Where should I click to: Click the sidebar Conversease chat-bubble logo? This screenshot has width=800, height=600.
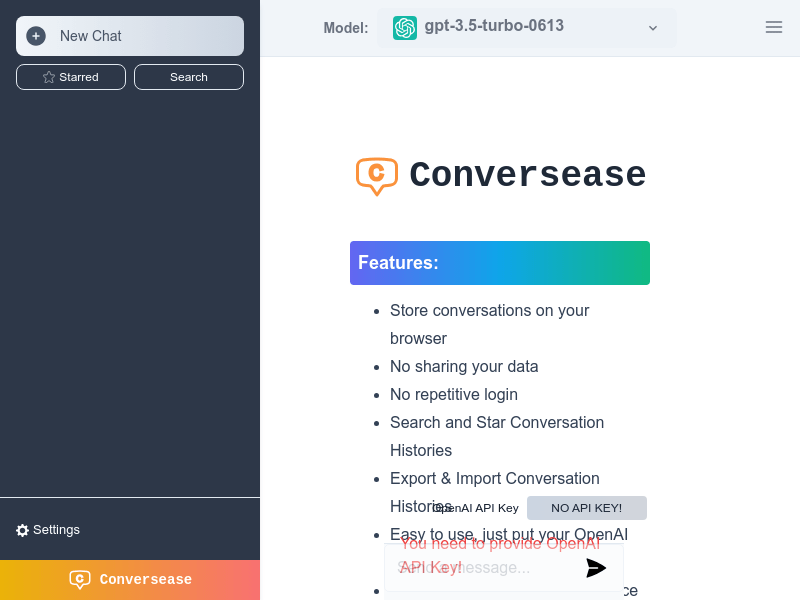coord(80,580)
